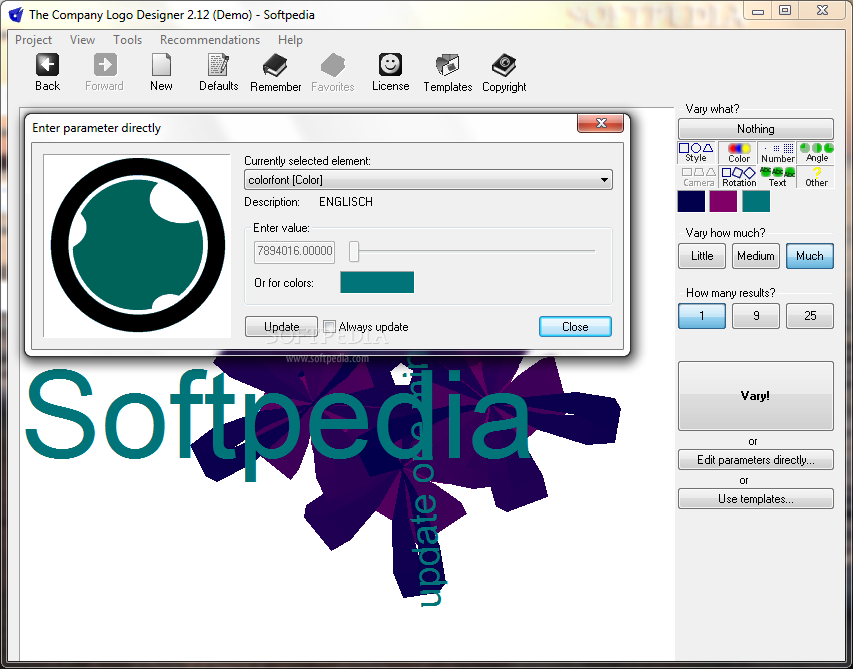Choose 9 results

(756, 315)
